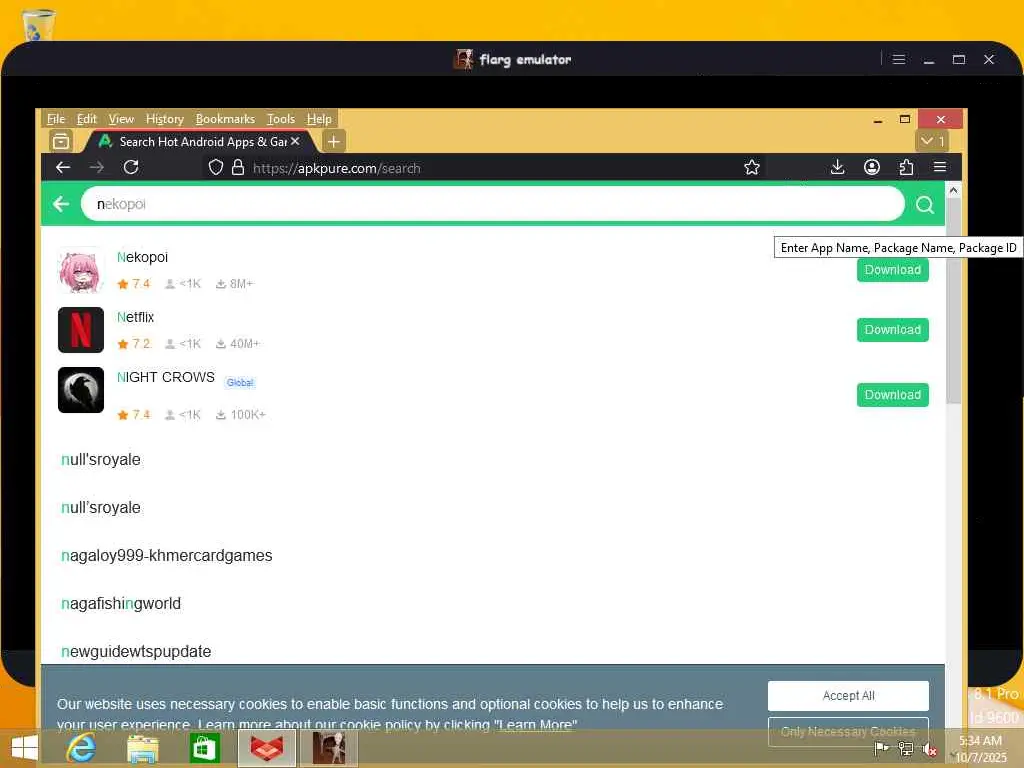Close the Search Hot Android Apps tab
This screenshot has height=768, width=1024.
click(x=295, y=141)
